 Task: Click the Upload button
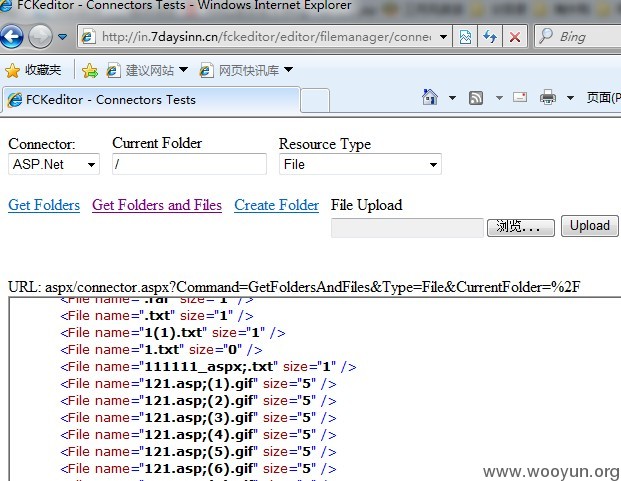coord(589,226)
